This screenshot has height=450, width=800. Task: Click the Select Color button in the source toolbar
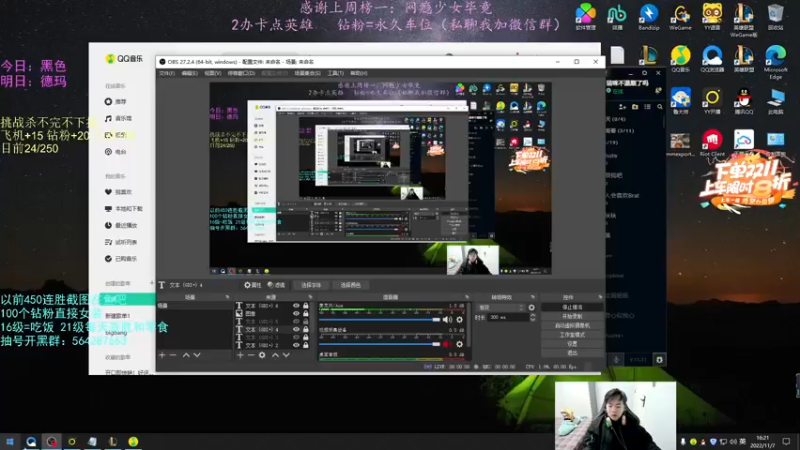350,285
